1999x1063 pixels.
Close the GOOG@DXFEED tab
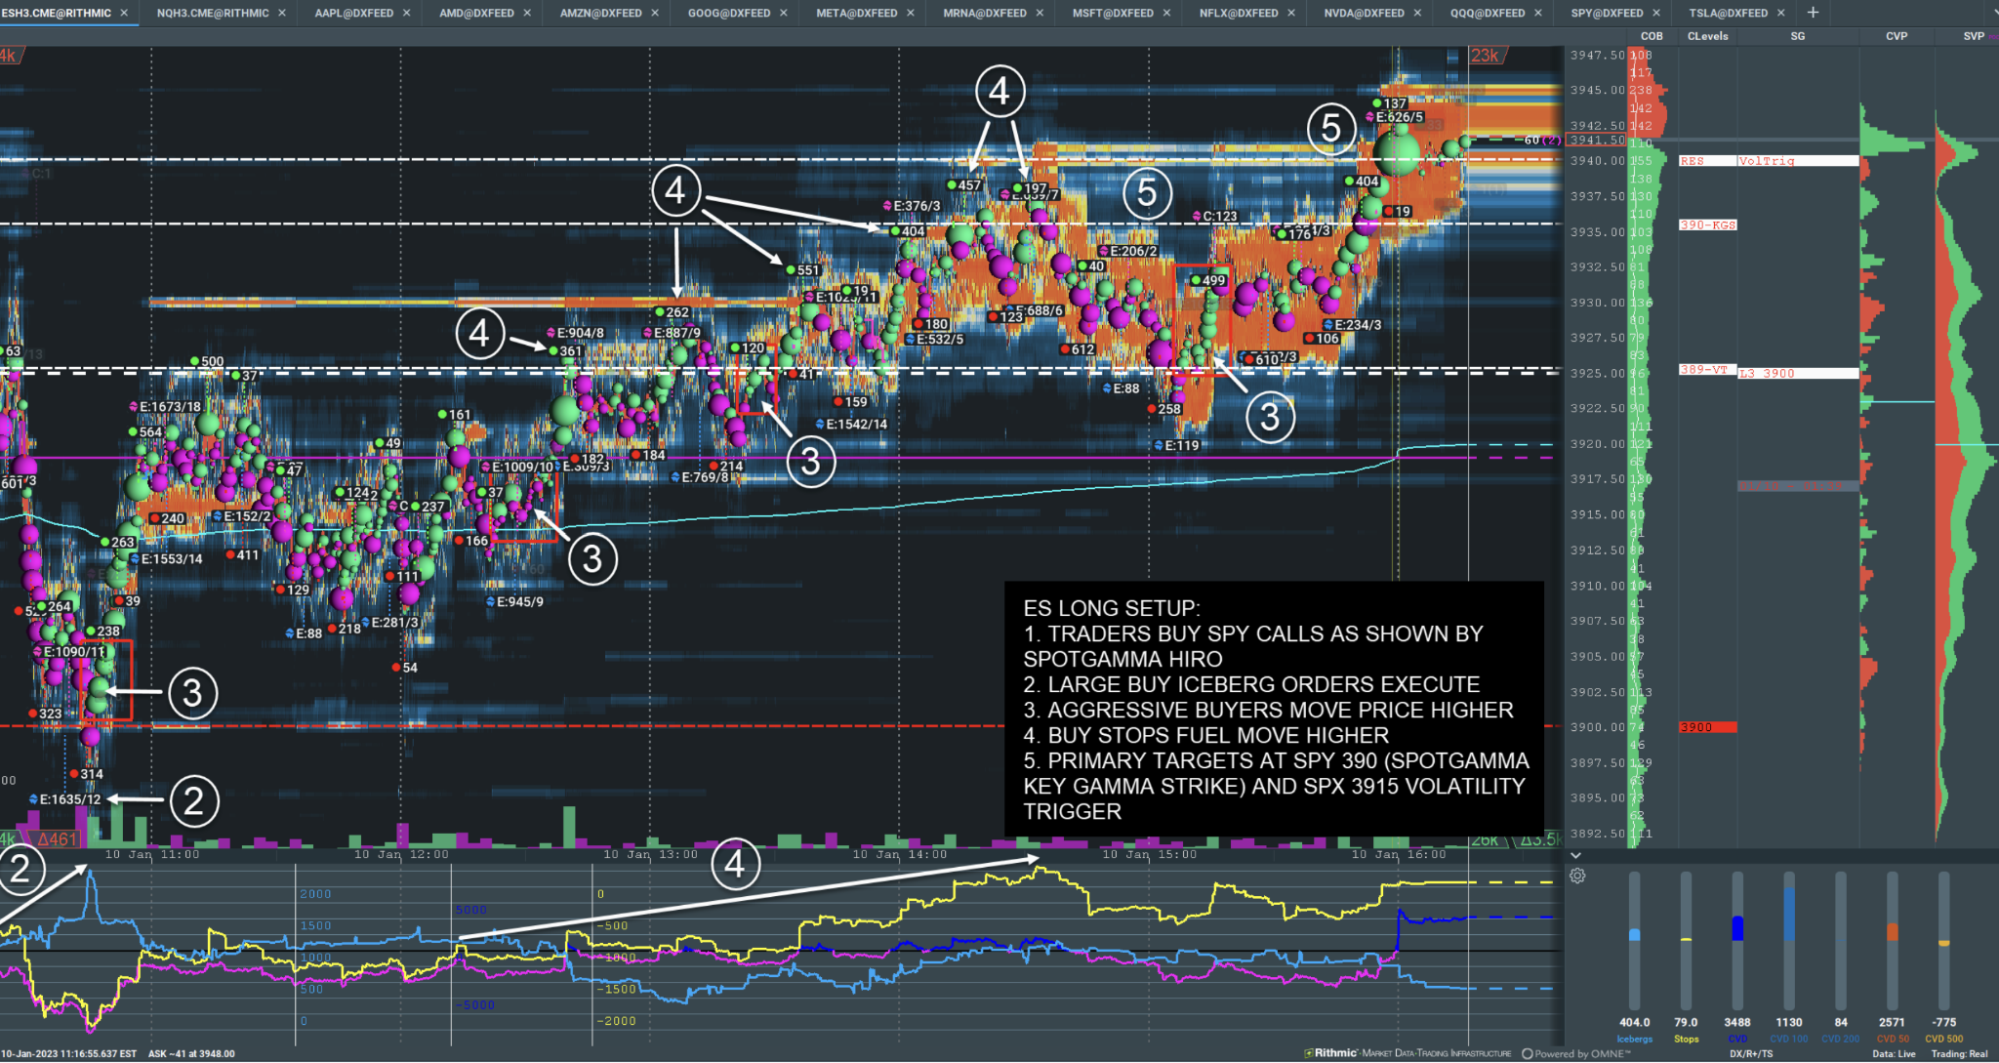tap(783, 13)
